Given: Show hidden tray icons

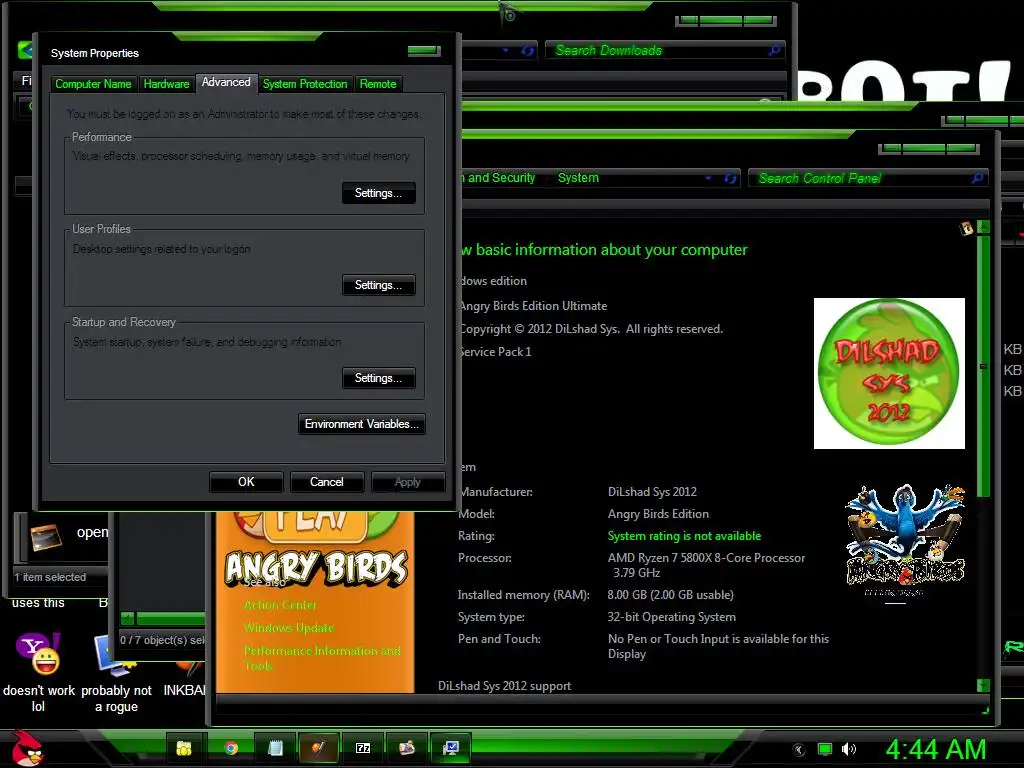Looking at the screenshot, I should pyautogui.click(x=799, y=750).
